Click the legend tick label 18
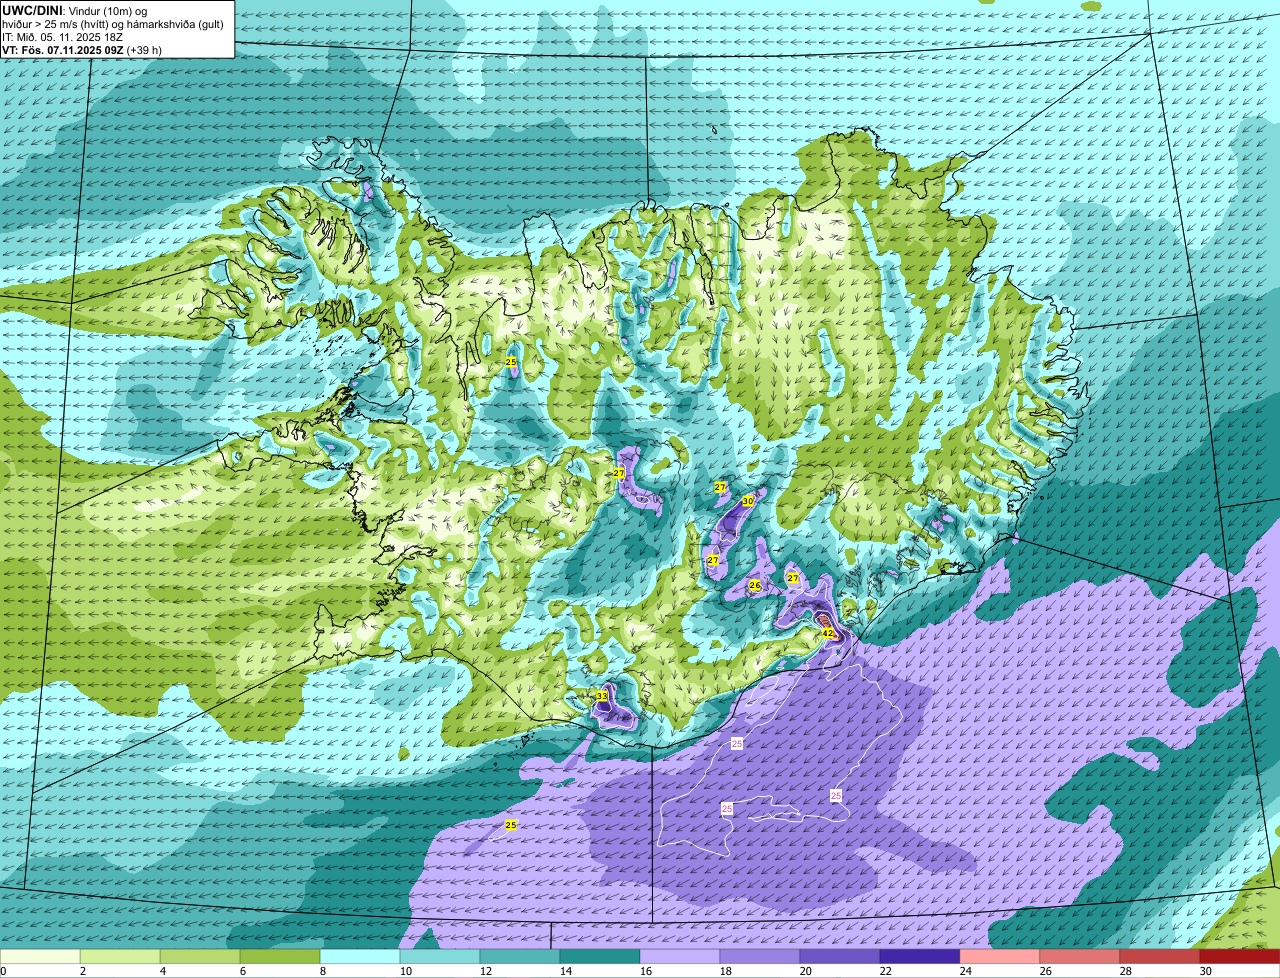 (726, 971)
